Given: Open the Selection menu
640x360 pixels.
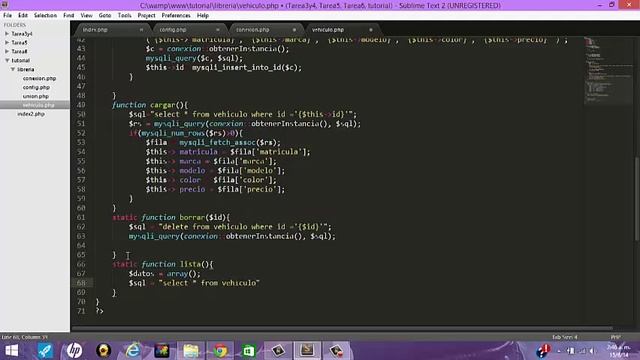Looking at the screenshot, I should point(45,16).
